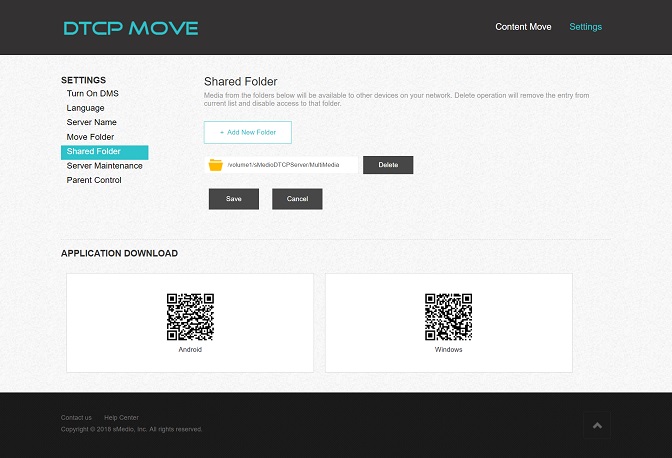Click the Android QR code
This screenshot has width=672, height=458.
tap(190, 317)
